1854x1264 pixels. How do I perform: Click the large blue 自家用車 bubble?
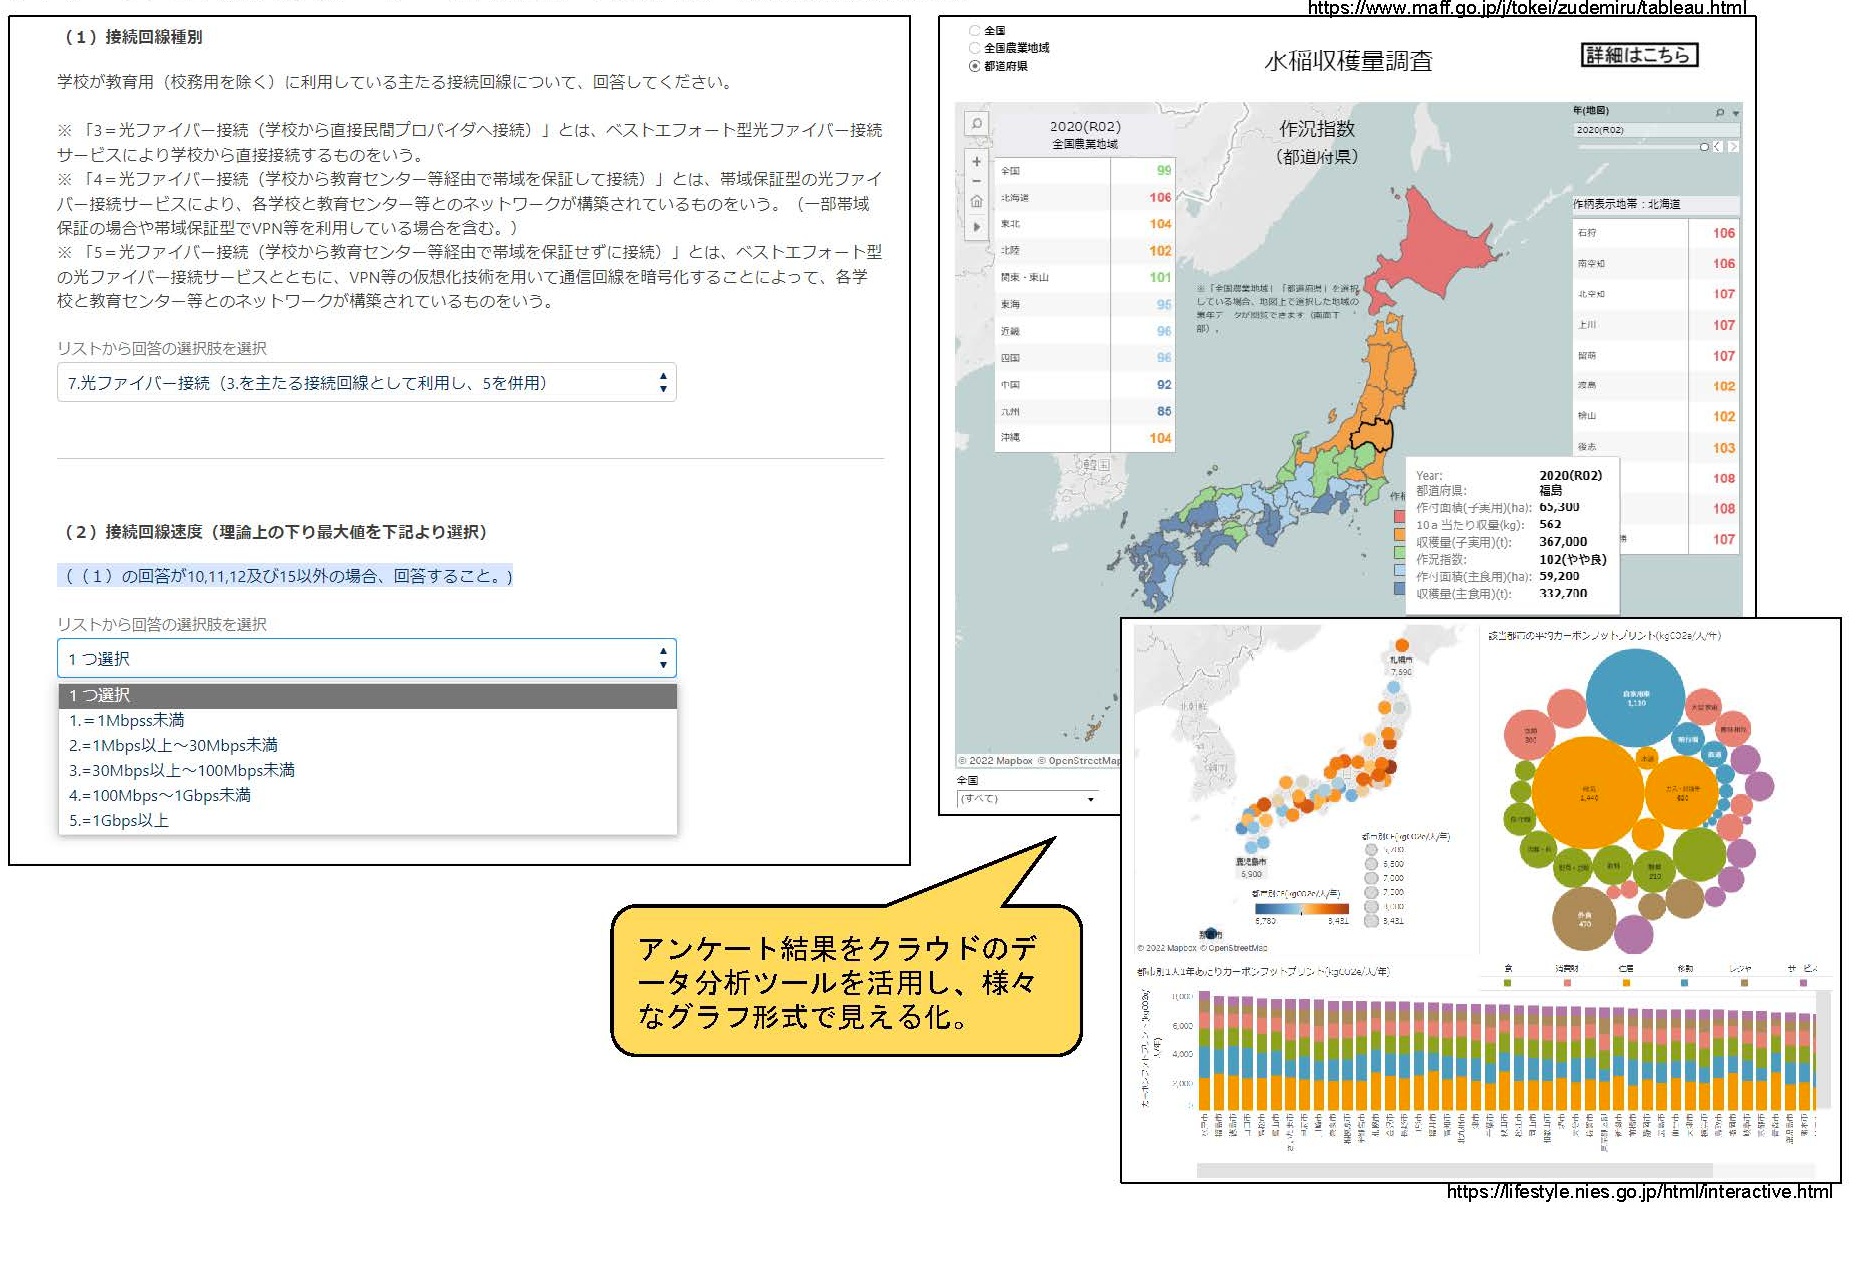coord(1636,698)
